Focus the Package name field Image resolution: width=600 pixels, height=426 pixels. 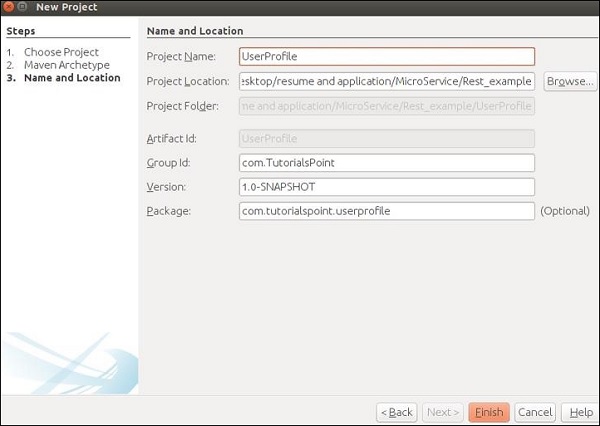tap(387, 211)
